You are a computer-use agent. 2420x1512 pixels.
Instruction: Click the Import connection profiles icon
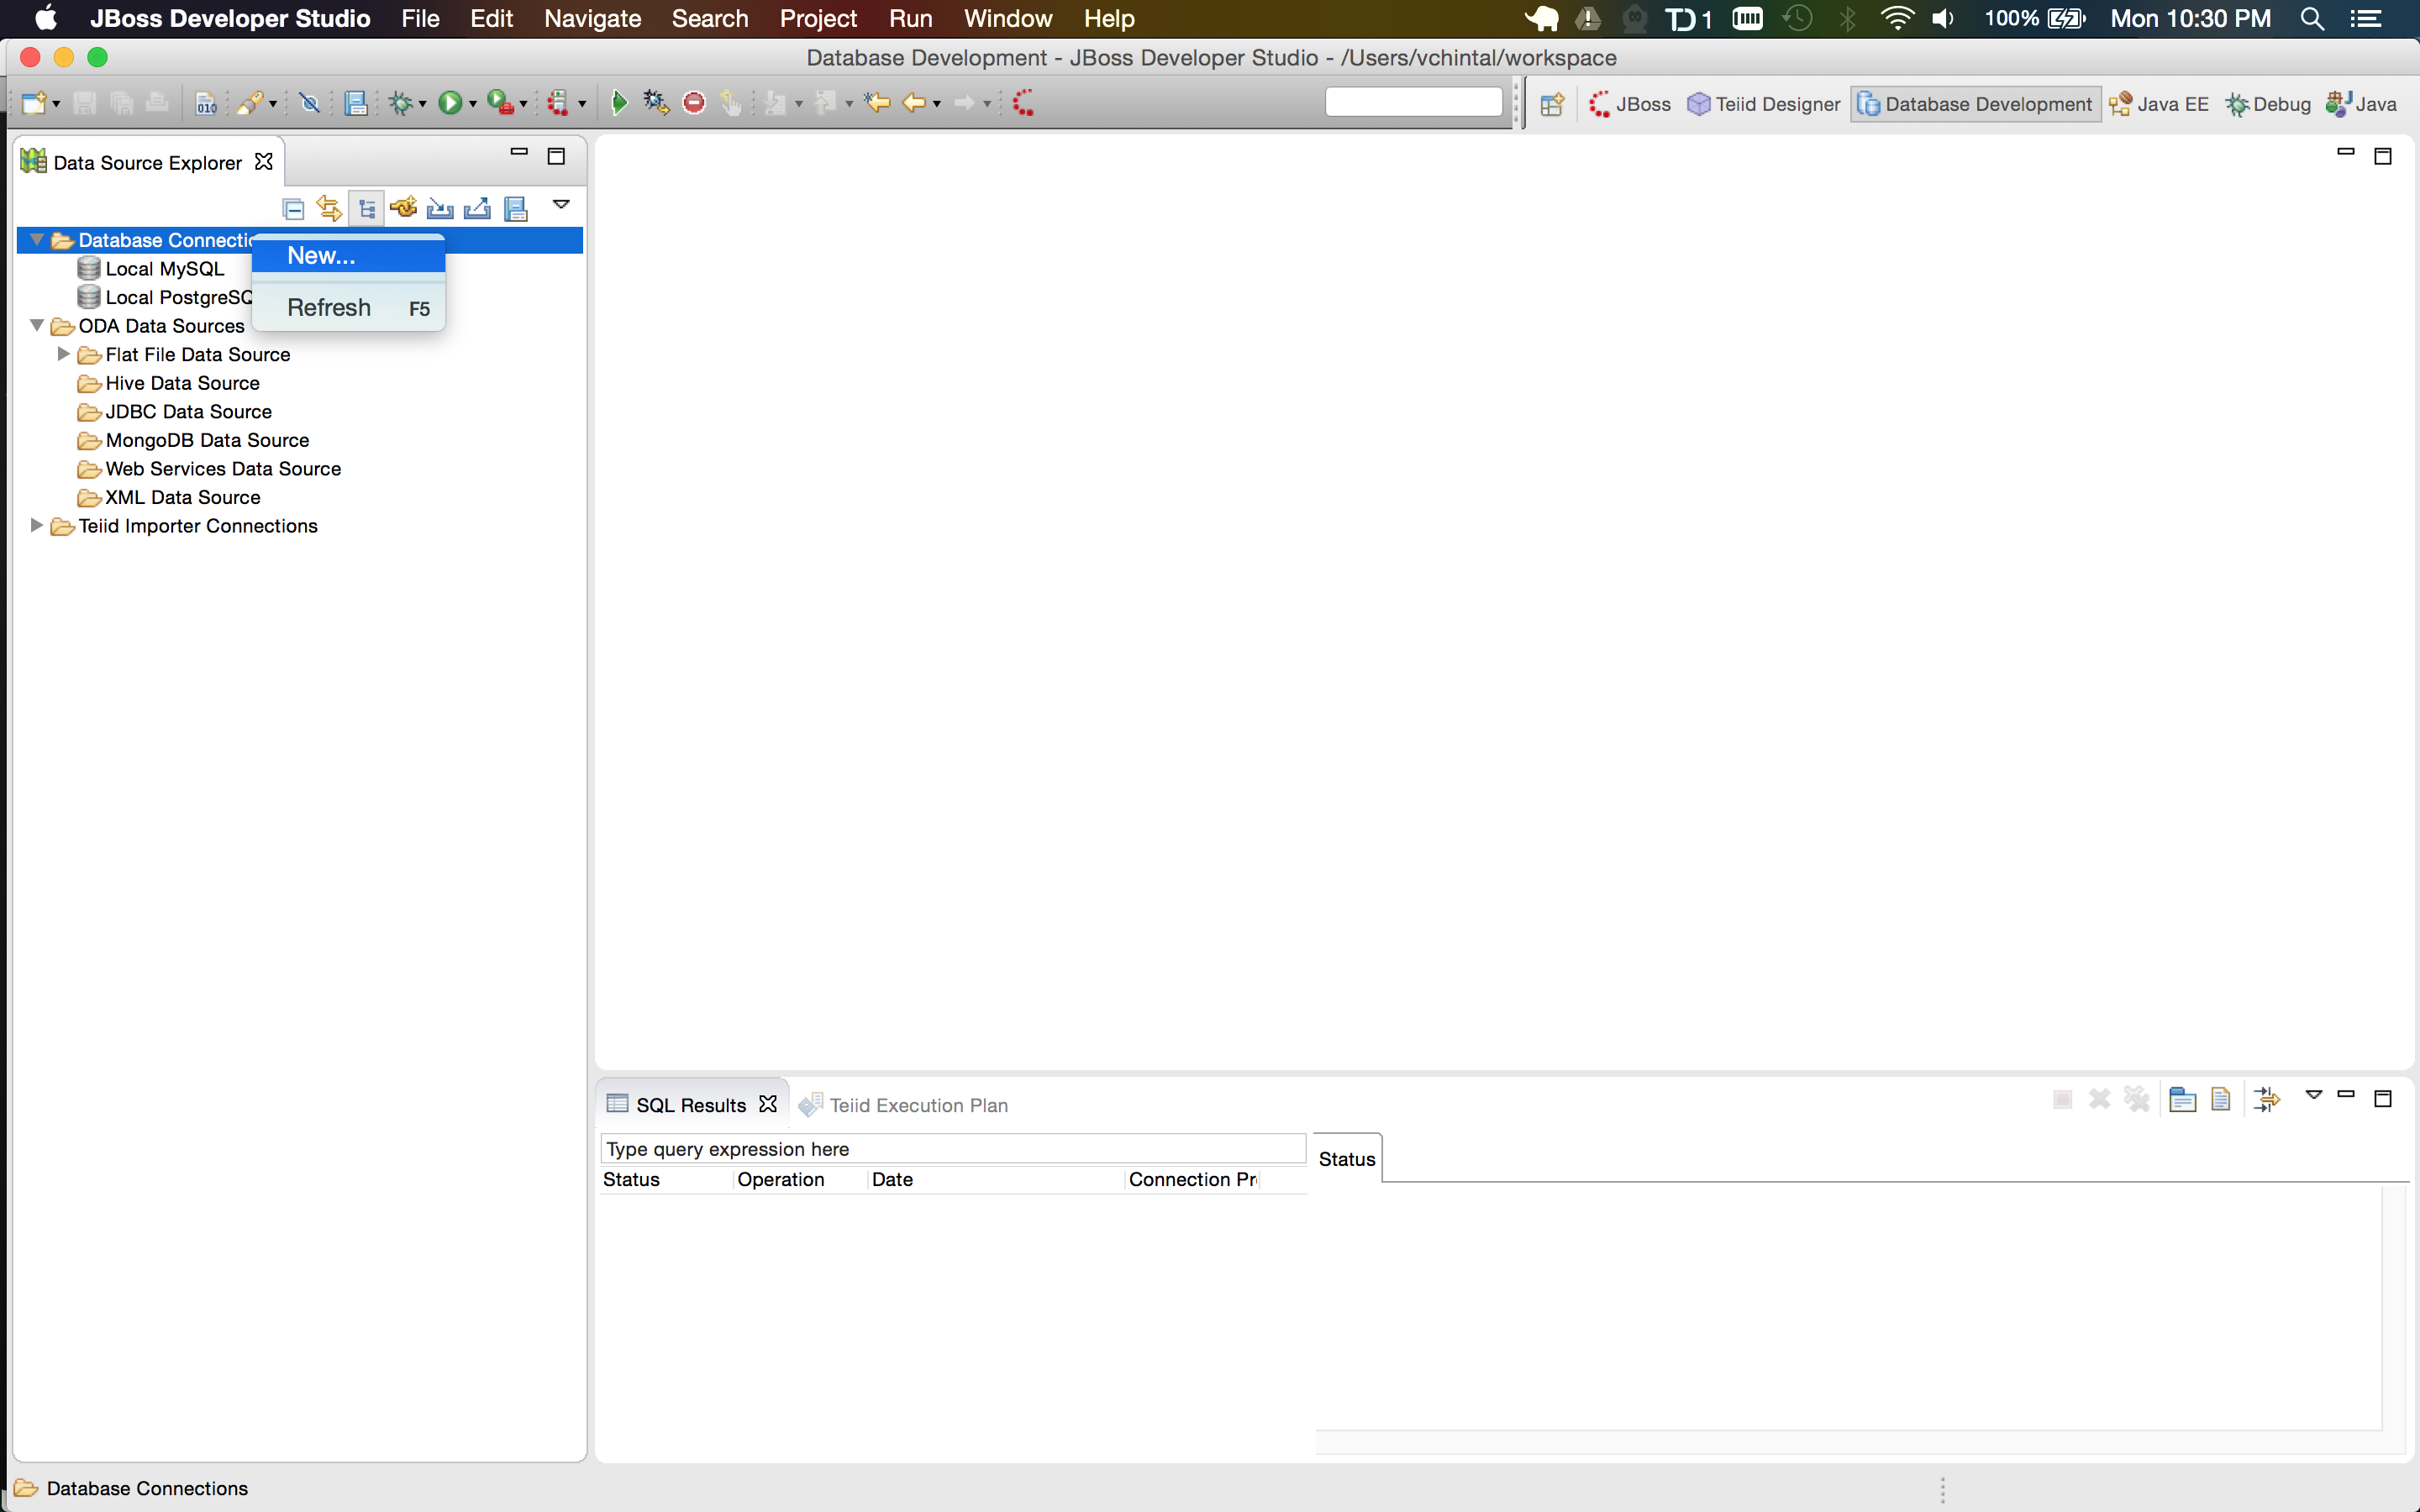tap(440, 209)
